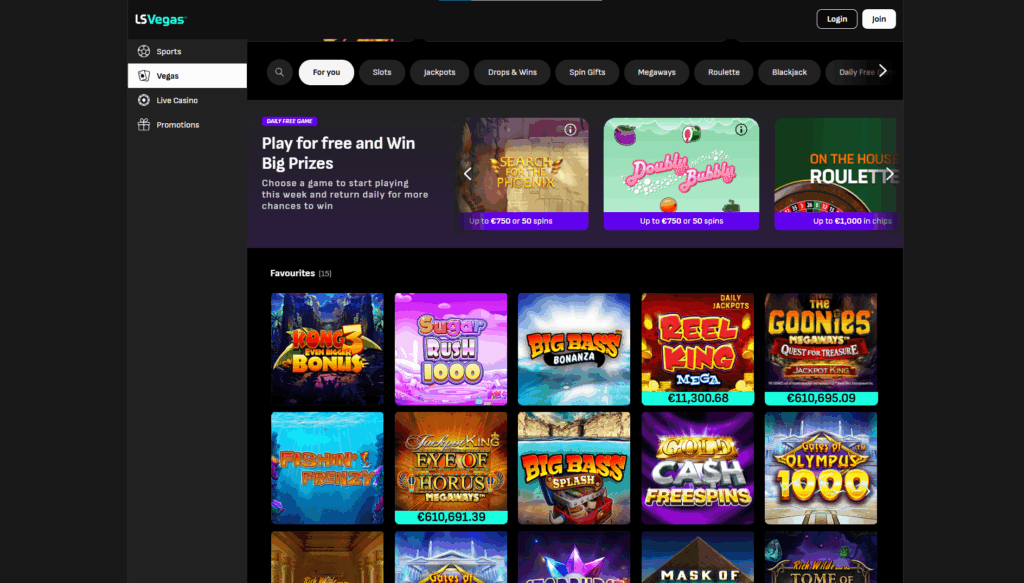The height and width of the screenshot is (583, 1024).
Task: Open the Sports sidebar link
Action: coord(187,51)
